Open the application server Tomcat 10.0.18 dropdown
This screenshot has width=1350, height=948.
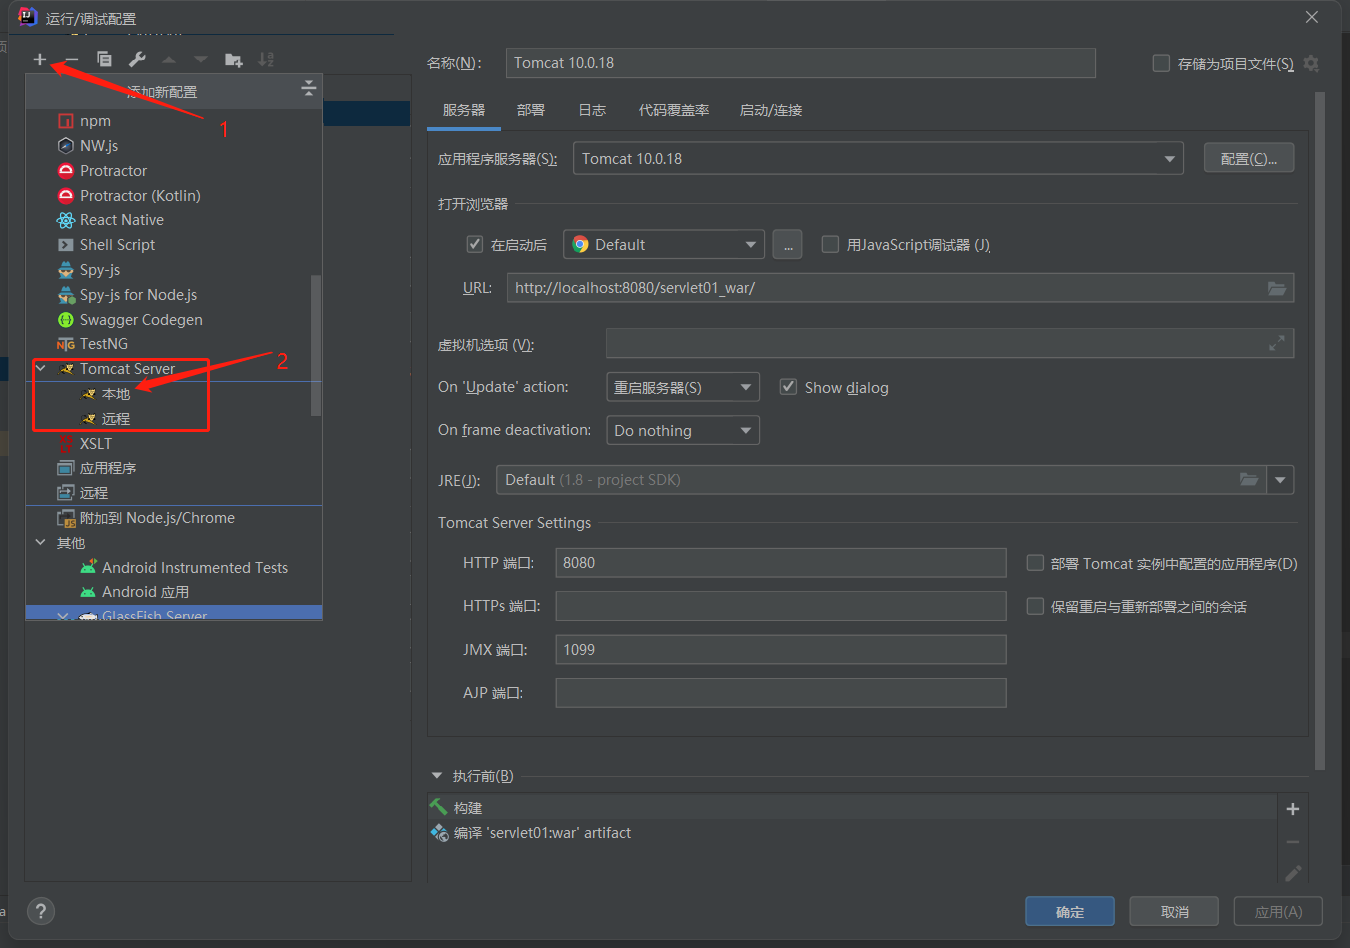878,158
